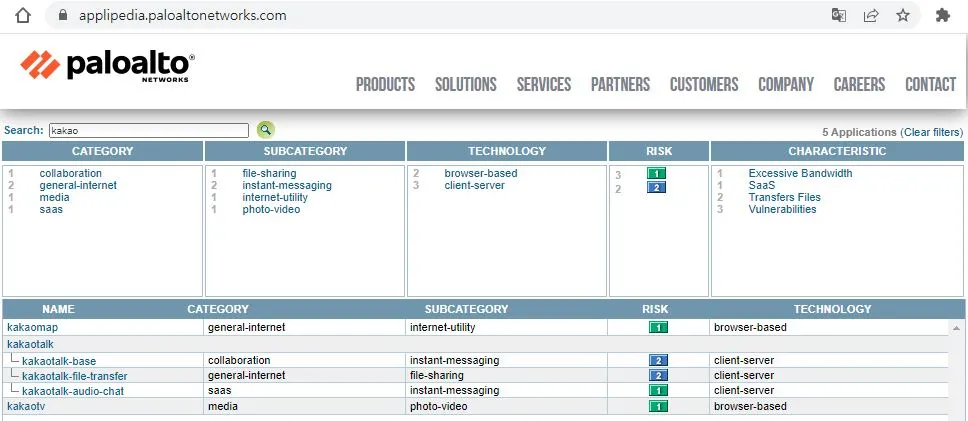Filter by photo-video subcategory
Screen dimensions: 968x421
pos(271,209)
